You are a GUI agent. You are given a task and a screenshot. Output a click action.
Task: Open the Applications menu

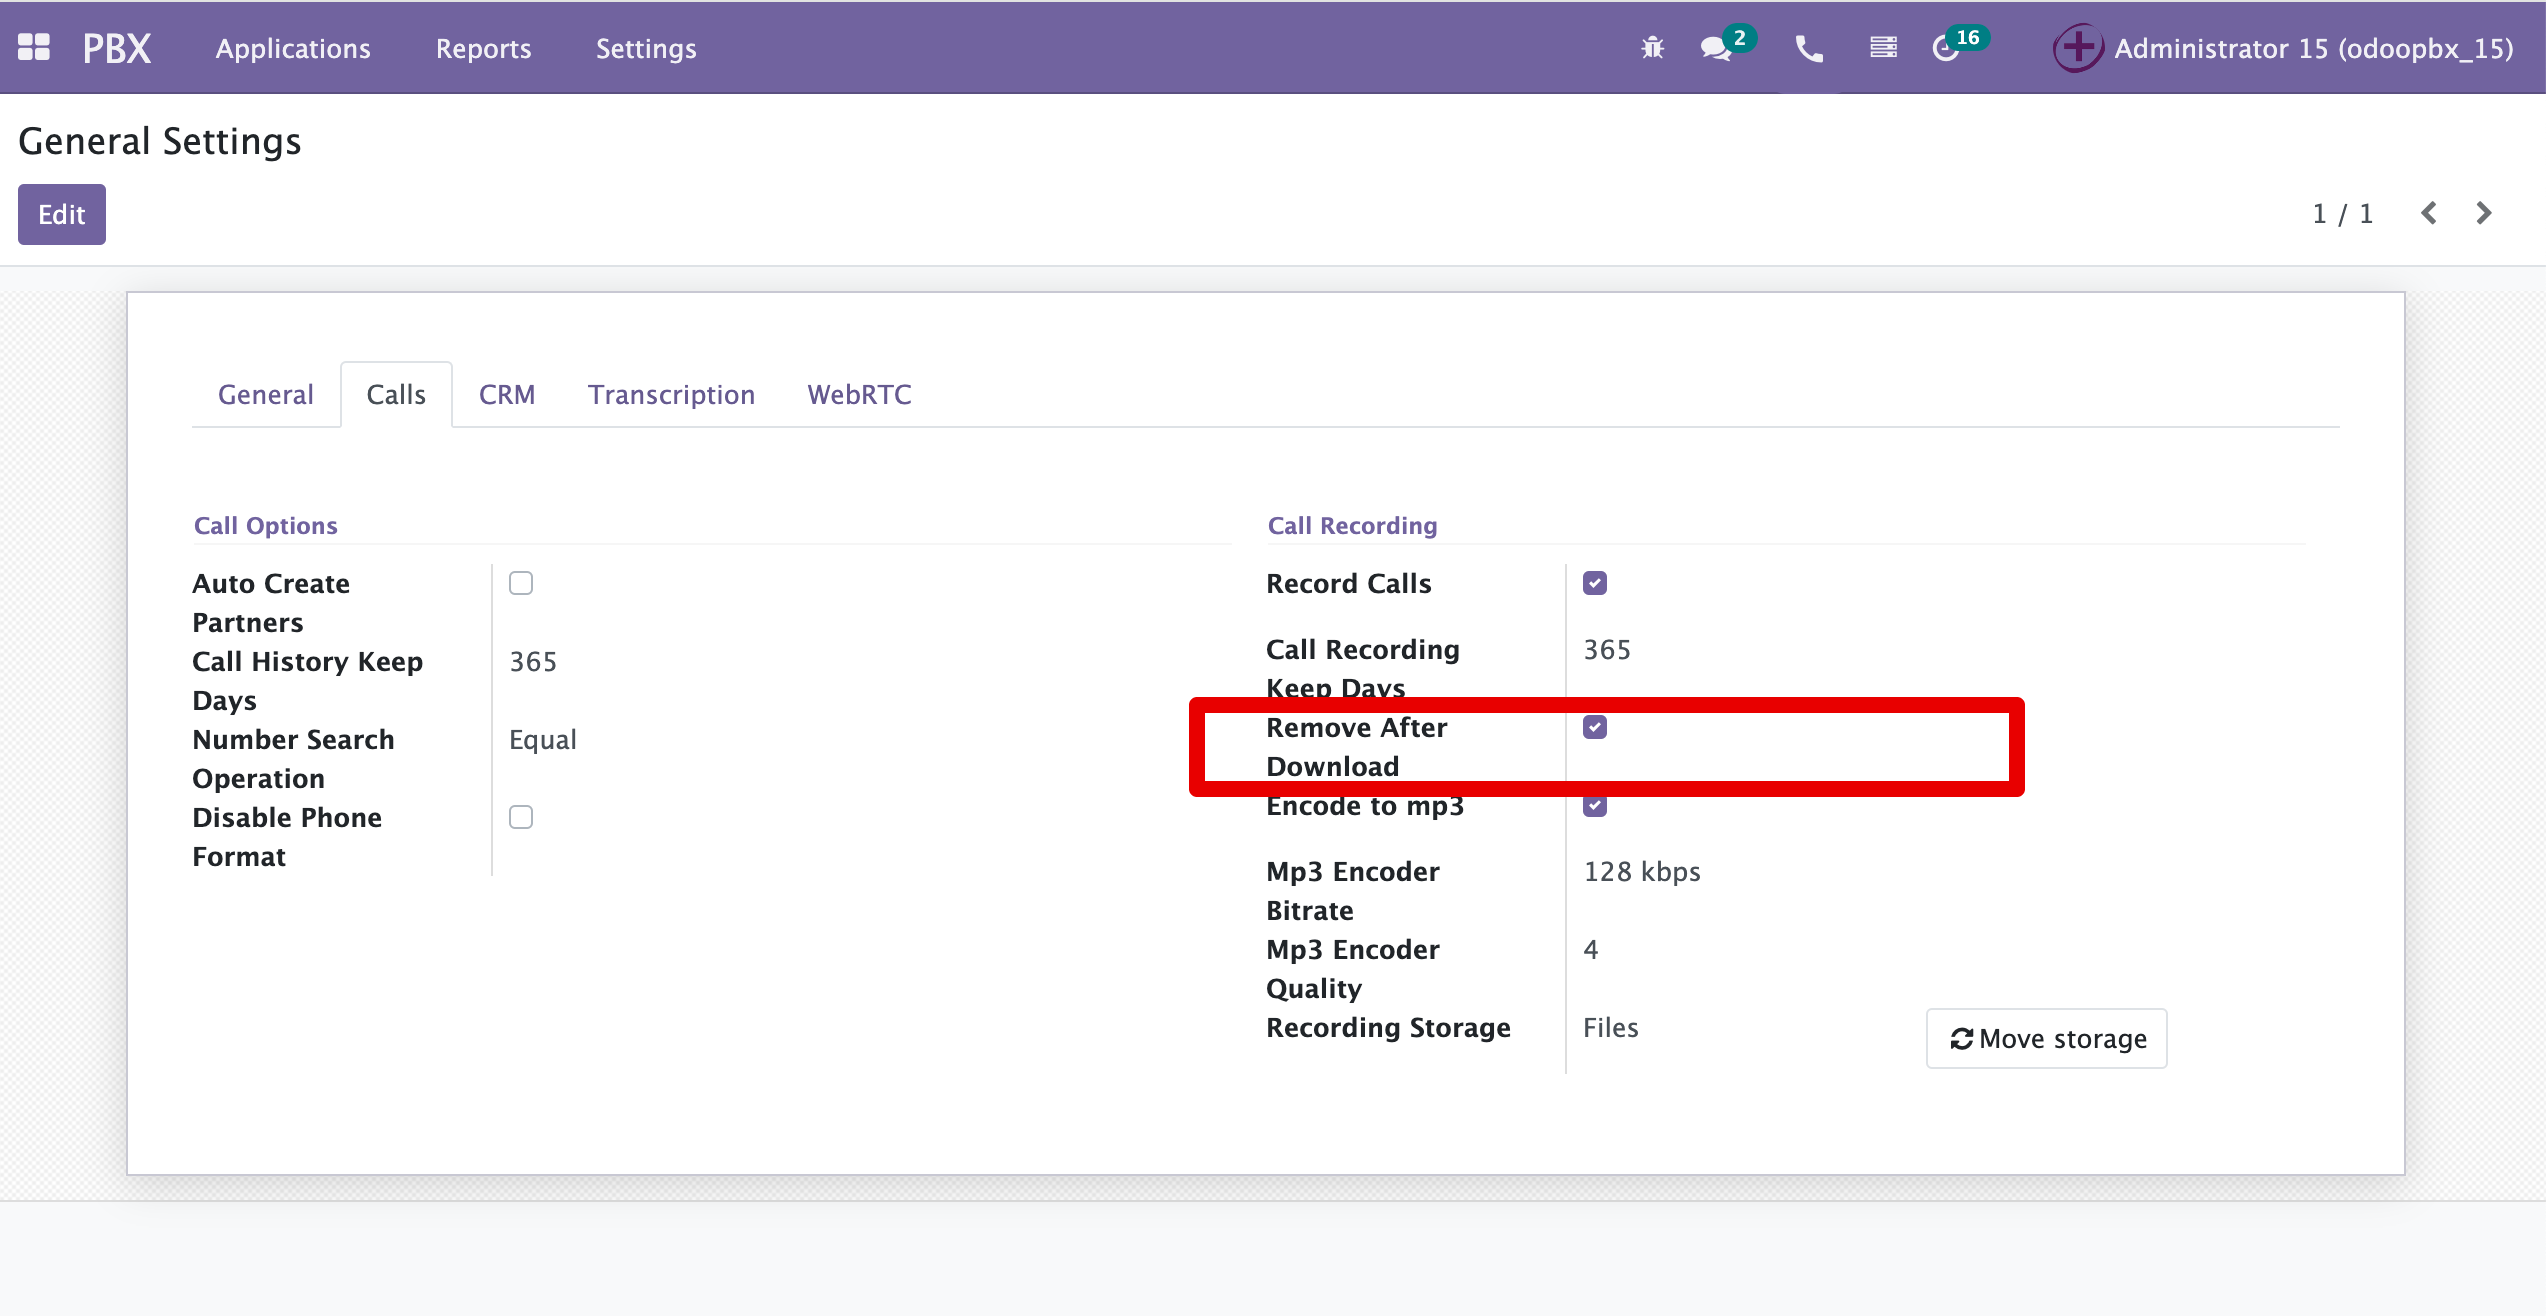pos(293,48)
